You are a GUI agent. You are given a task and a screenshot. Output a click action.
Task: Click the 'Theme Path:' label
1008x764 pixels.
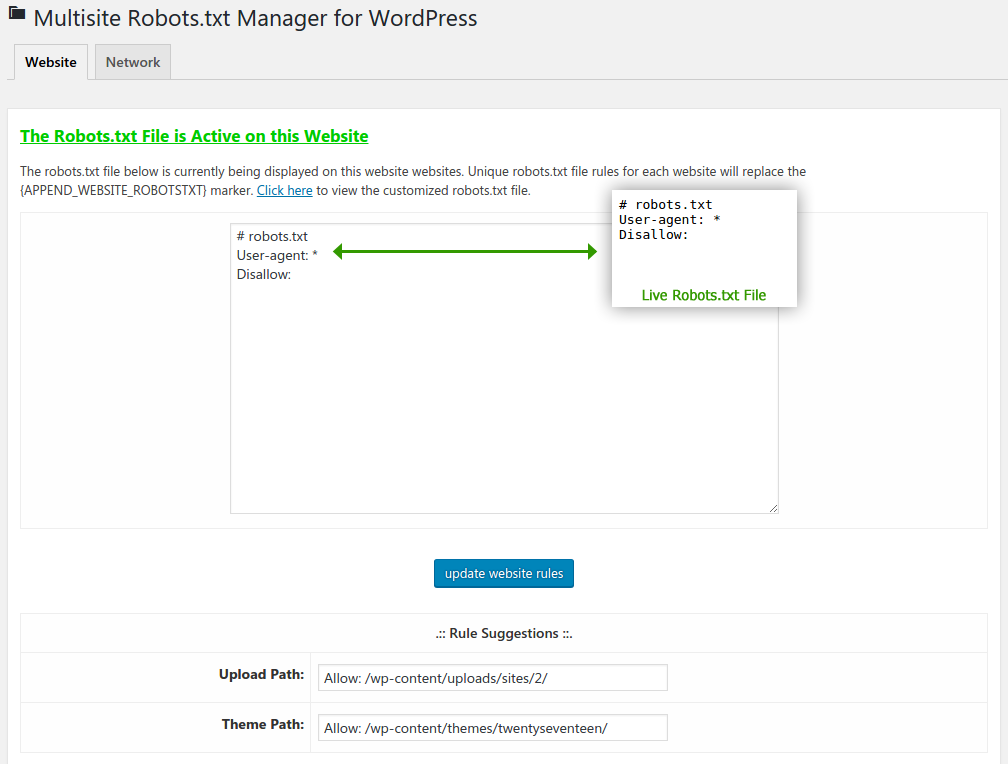pyautogui.click(x=263, y=724)
